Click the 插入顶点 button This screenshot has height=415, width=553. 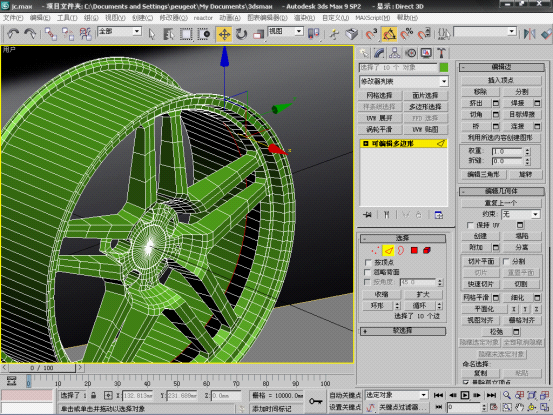(x=501, y=80)
